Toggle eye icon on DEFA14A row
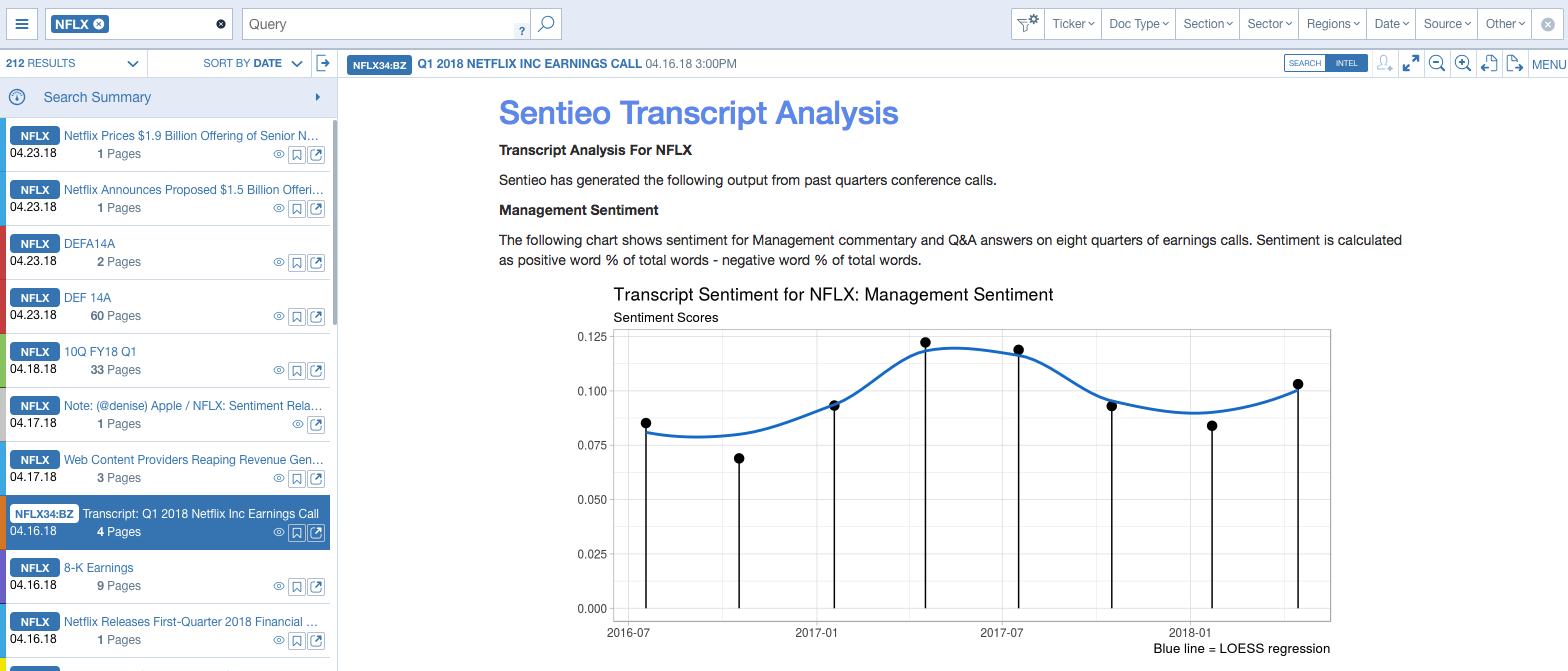 click(x=279, y=262)
